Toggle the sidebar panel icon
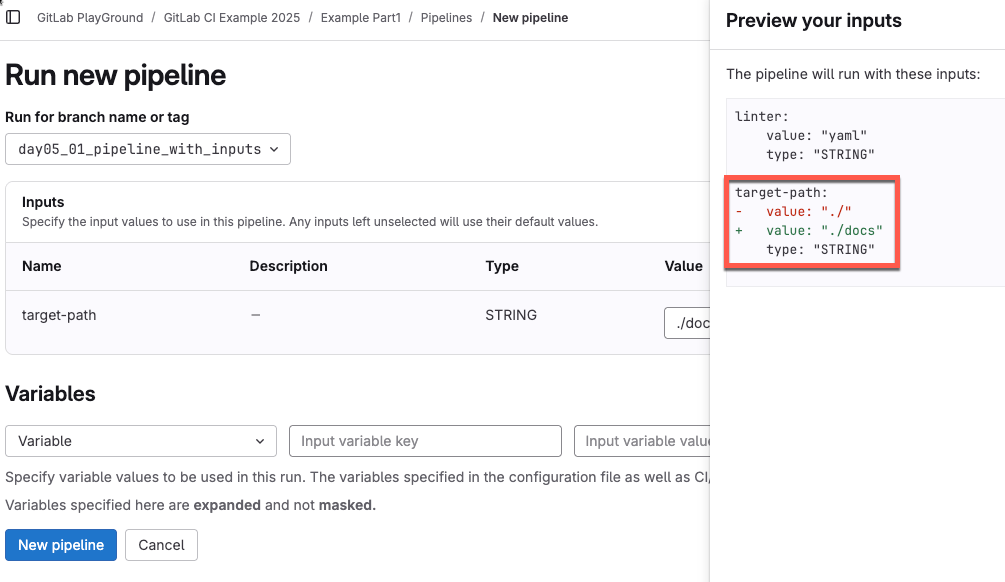 [14, 18]
